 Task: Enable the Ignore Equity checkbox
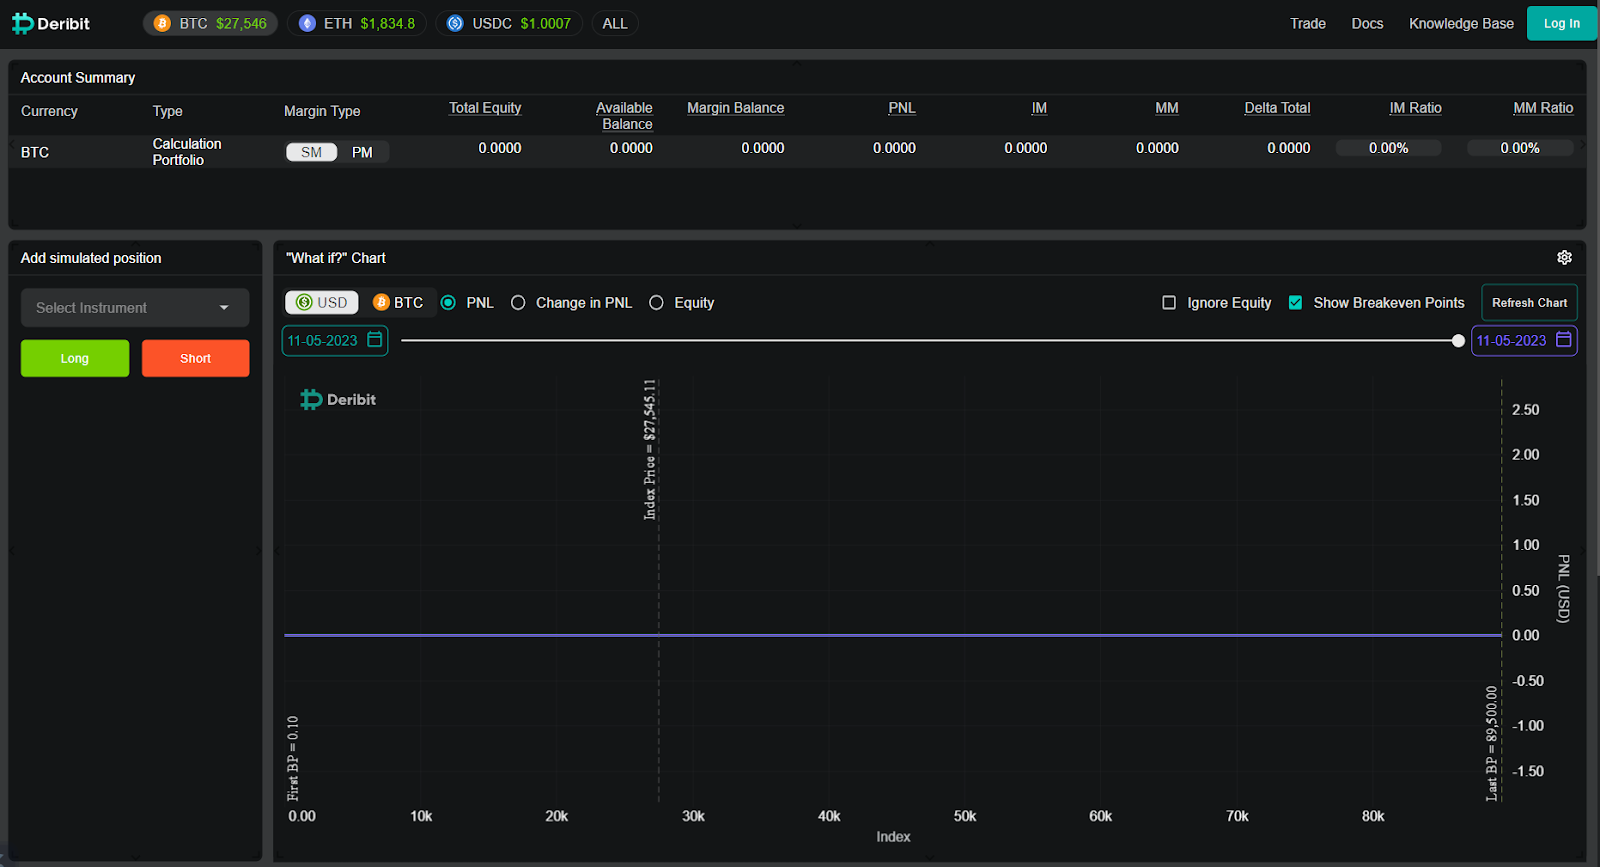click(x=1169, y=303)
